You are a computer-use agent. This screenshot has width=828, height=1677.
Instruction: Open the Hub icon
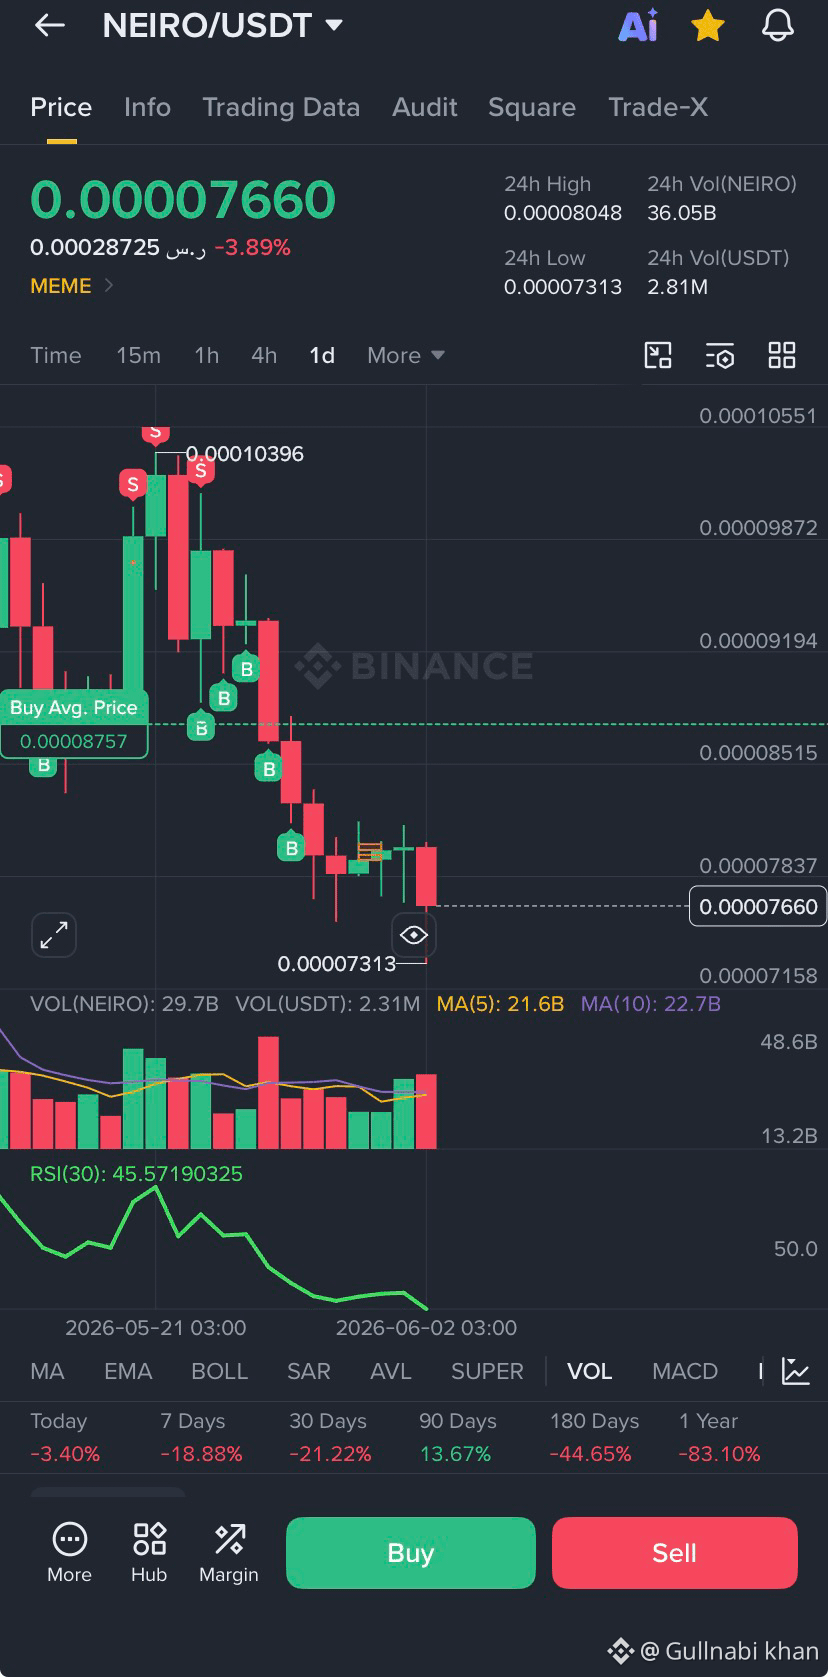tap(149, 1553)
